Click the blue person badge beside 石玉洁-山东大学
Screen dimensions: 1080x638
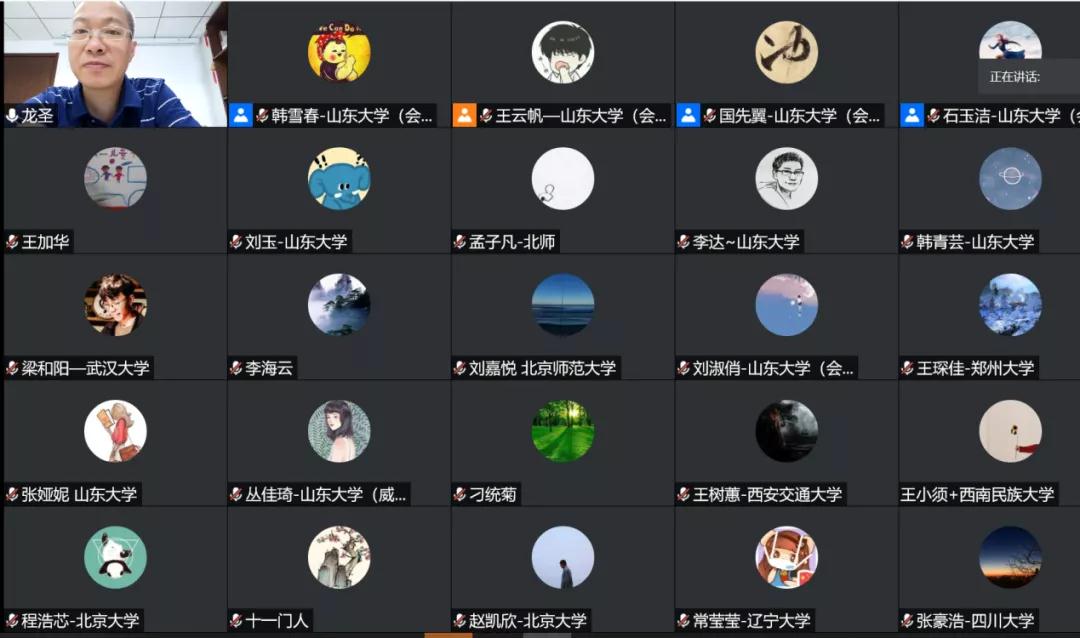click(912, 115)
